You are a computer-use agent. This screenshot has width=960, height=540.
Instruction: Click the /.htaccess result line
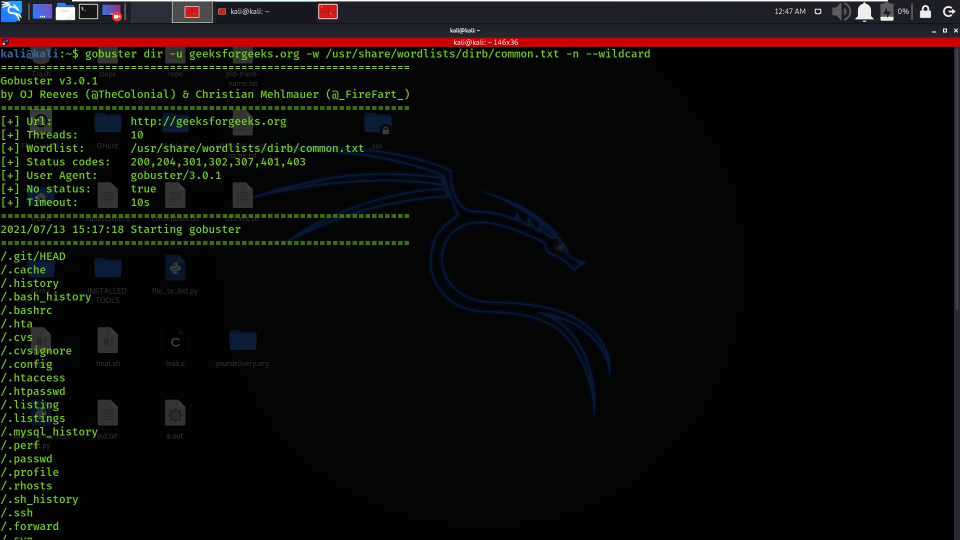(x=33, y=378)
